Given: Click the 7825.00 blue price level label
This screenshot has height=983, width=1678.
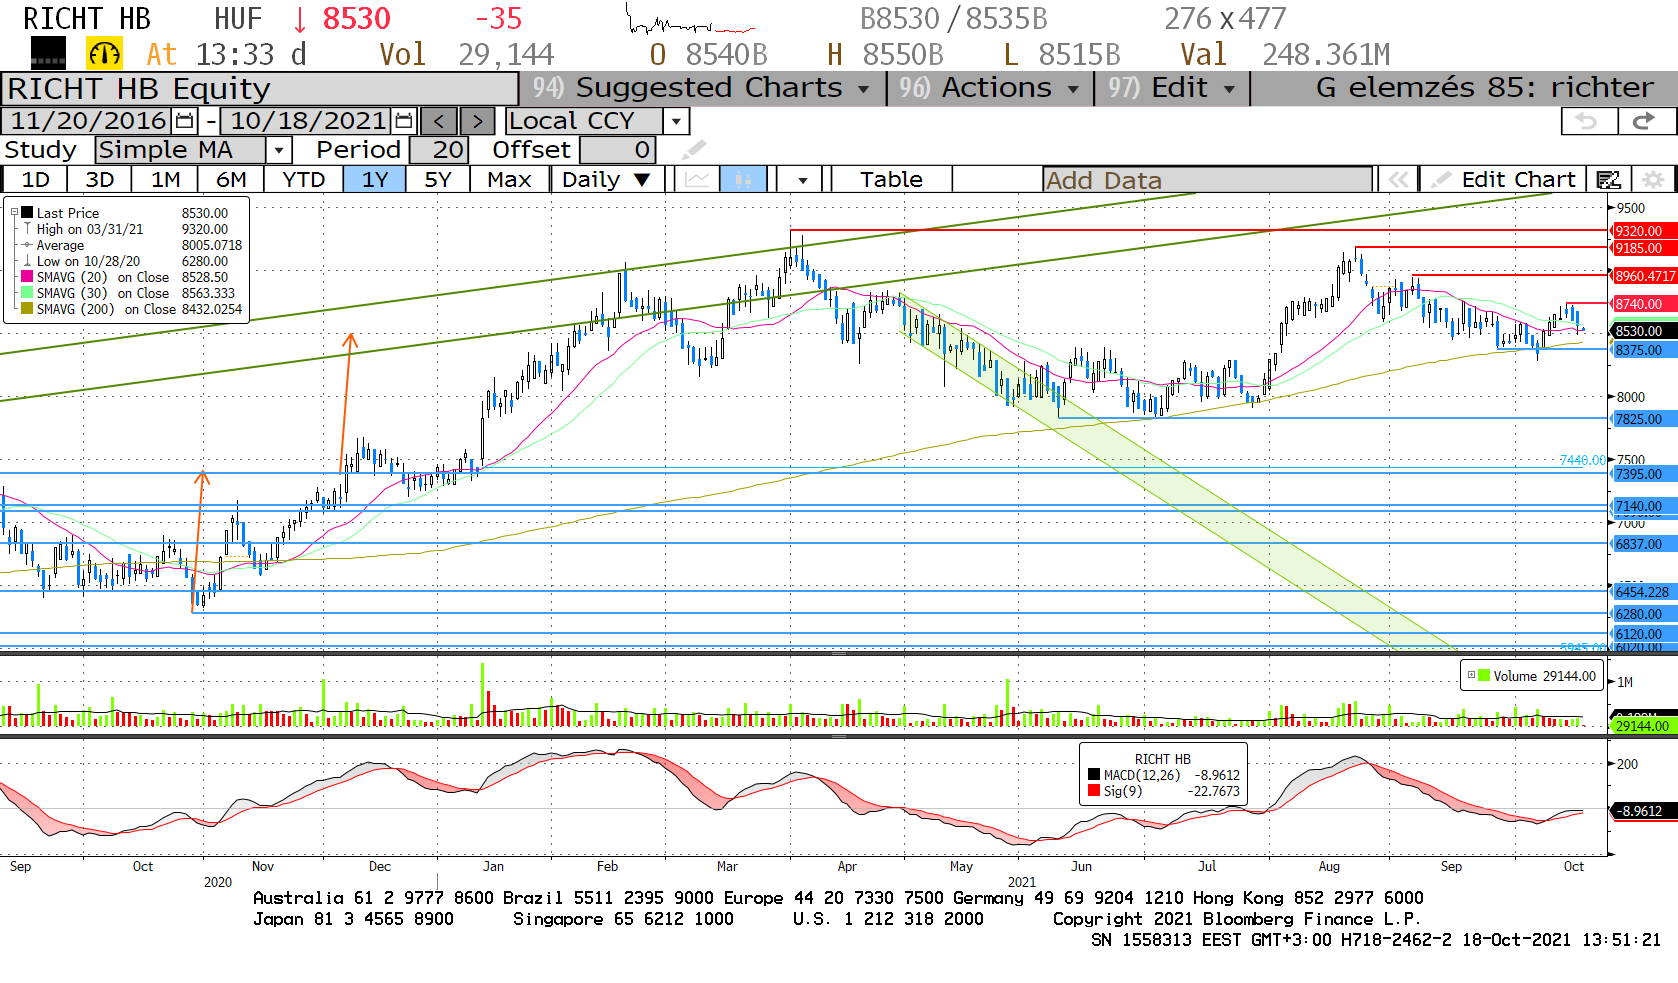Looking at the screenshot, I should click(x=1644, y=419).
